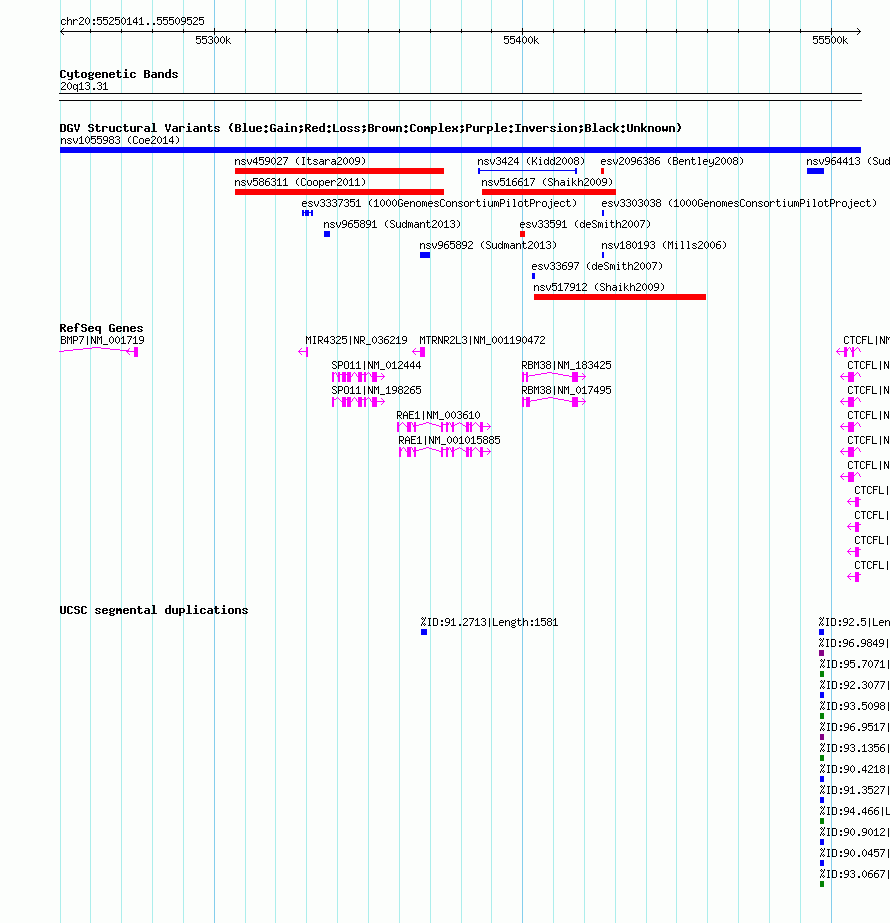
Task: Open the MTRNR2L3|NM_001190472 gene label
Action: (482, 340)
